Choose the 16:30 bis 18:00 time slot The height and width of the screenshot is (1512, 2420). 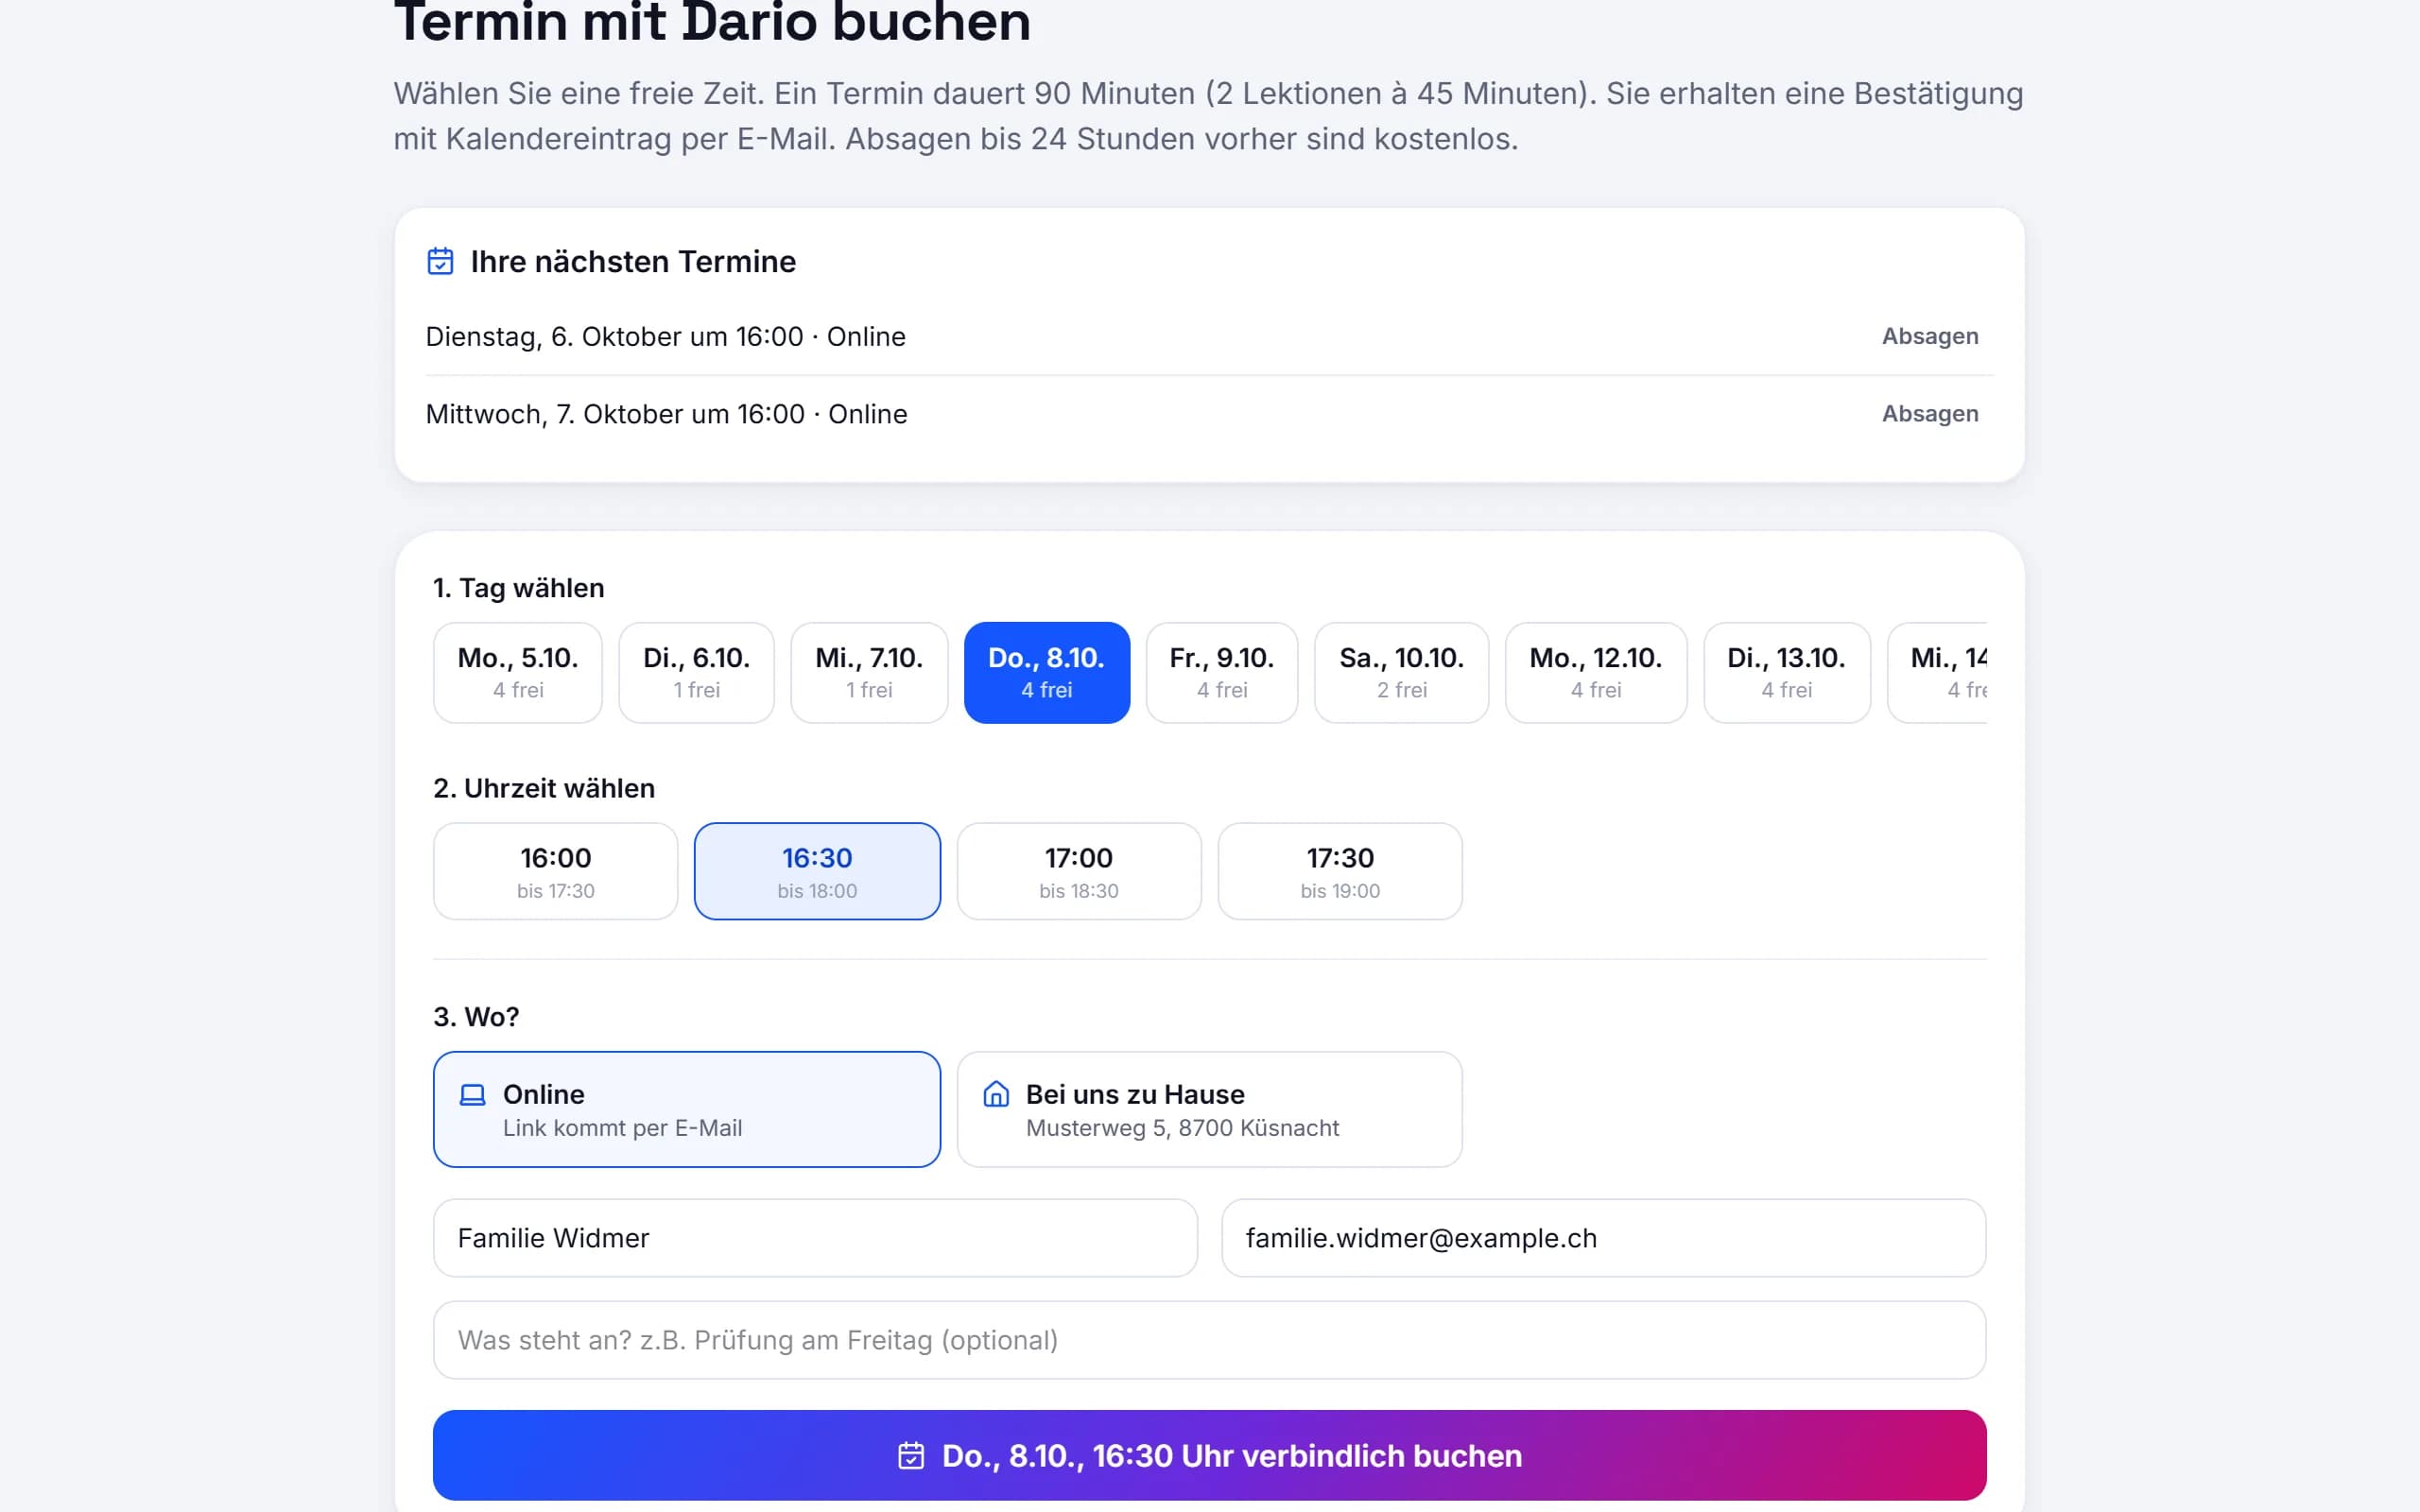click(x=817, y=871)
